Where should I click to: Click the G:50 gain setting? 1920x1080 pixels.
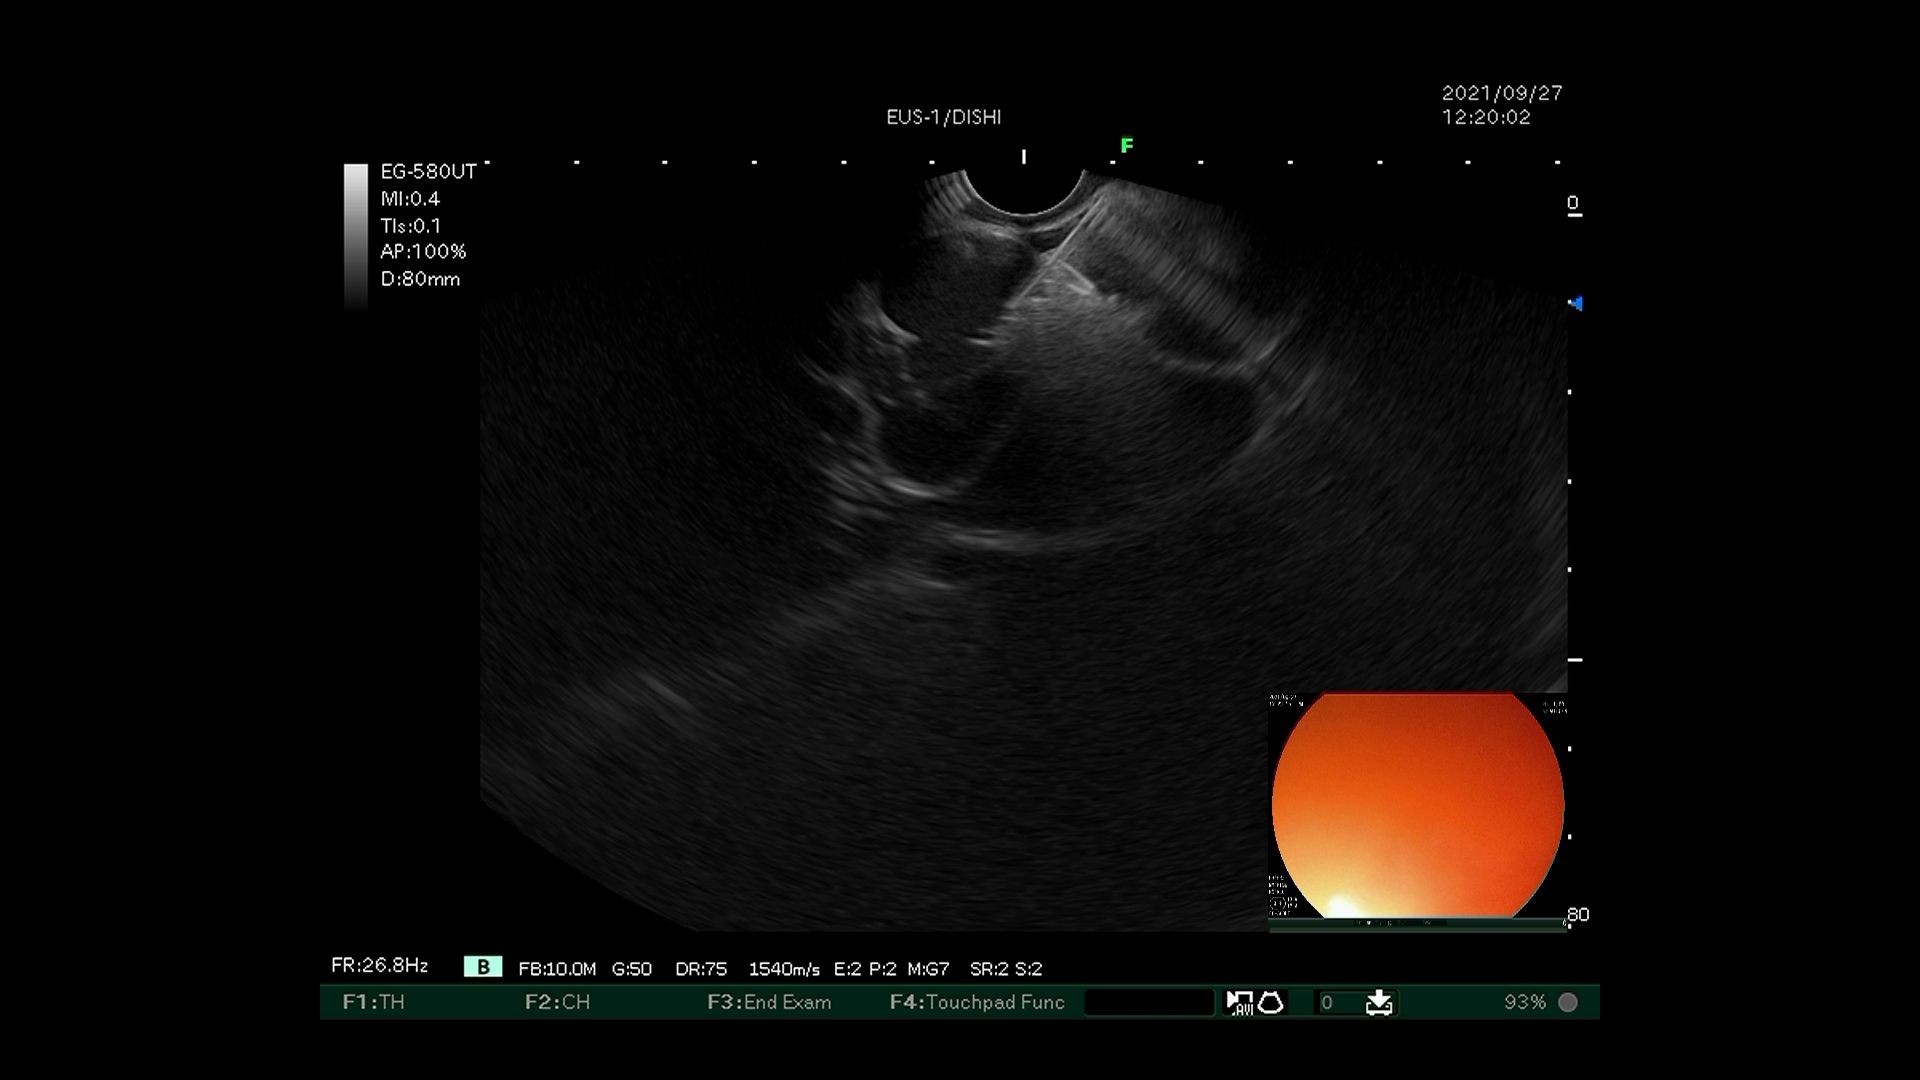pos(631,969)
